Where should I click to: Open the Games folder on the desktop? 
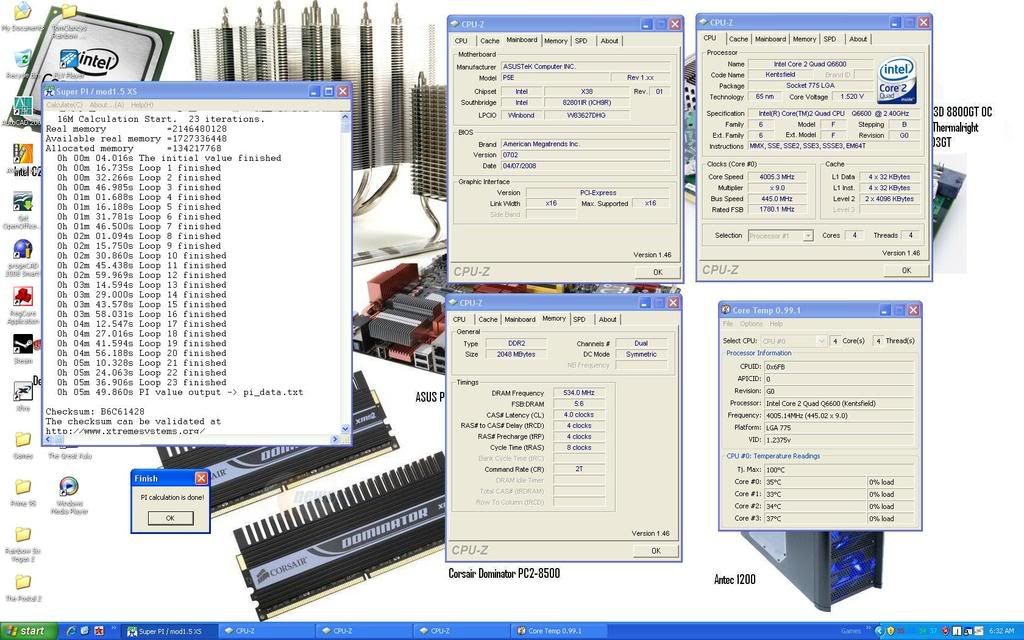pos(22,440)
